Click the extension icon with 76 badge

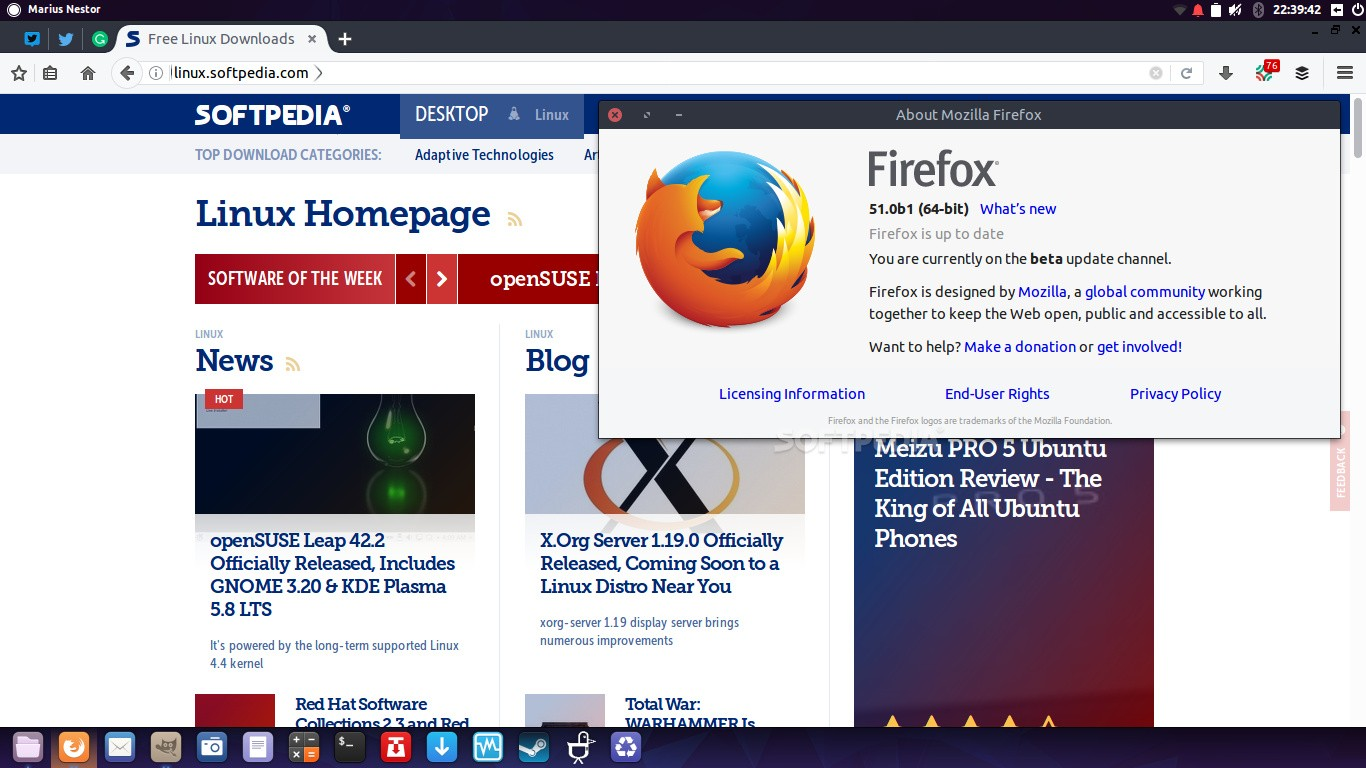[x=1266, y=72]
